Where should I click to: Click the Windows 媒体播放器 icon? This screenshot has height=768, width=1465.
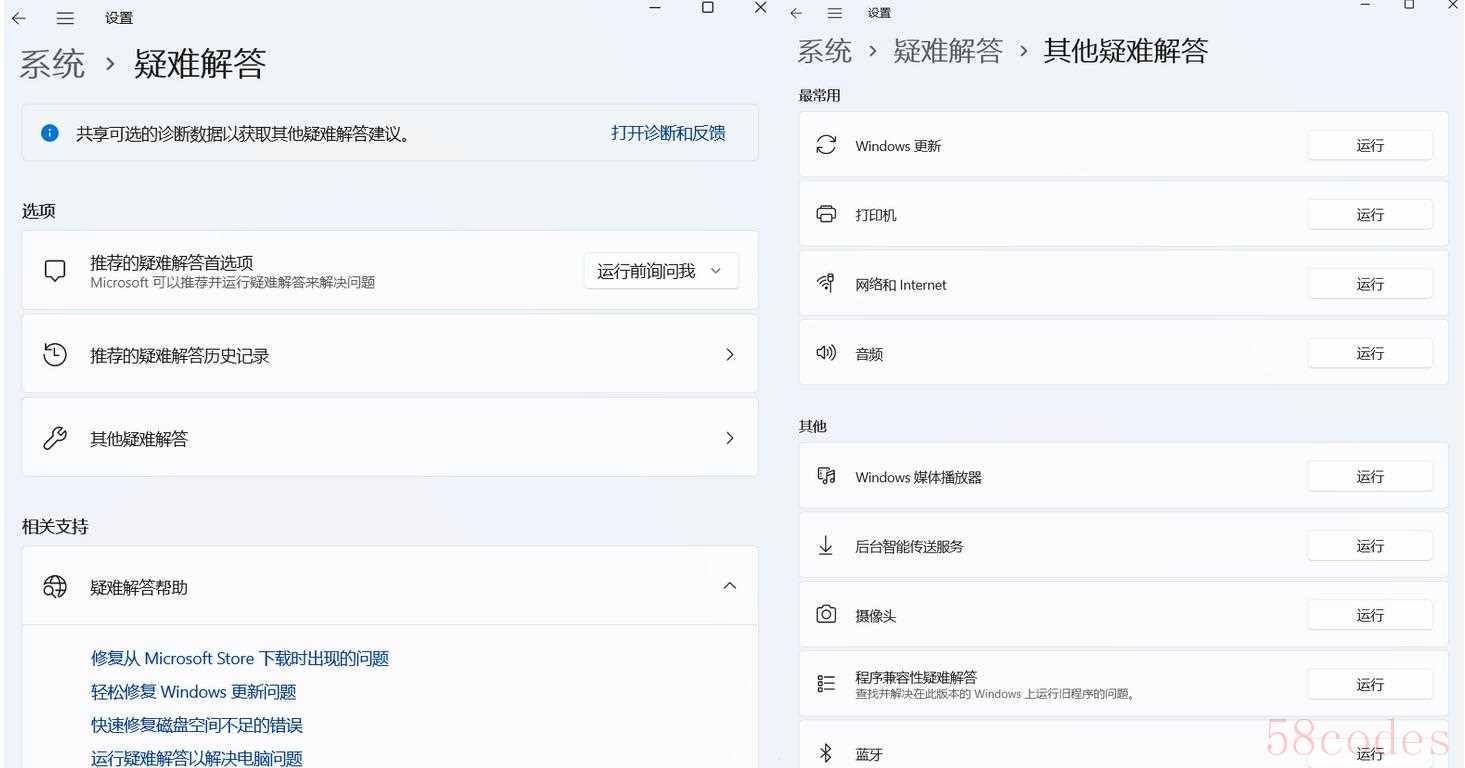pyautogui.click(x=826, y=476)
